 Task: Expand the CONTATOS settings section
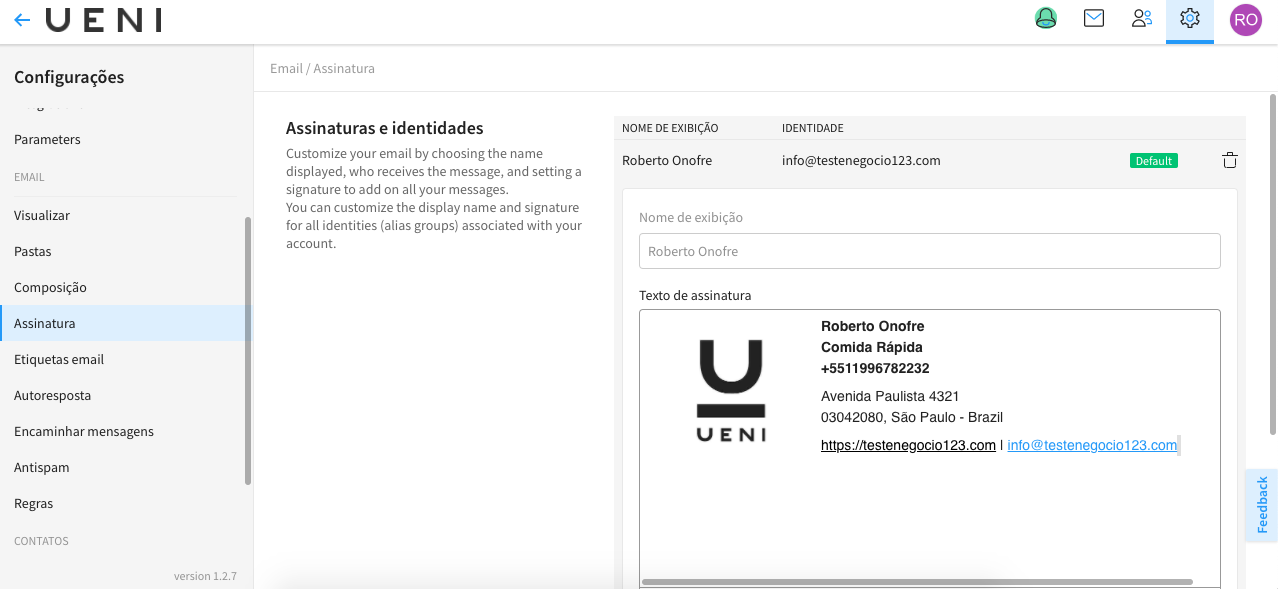[41, 540]
